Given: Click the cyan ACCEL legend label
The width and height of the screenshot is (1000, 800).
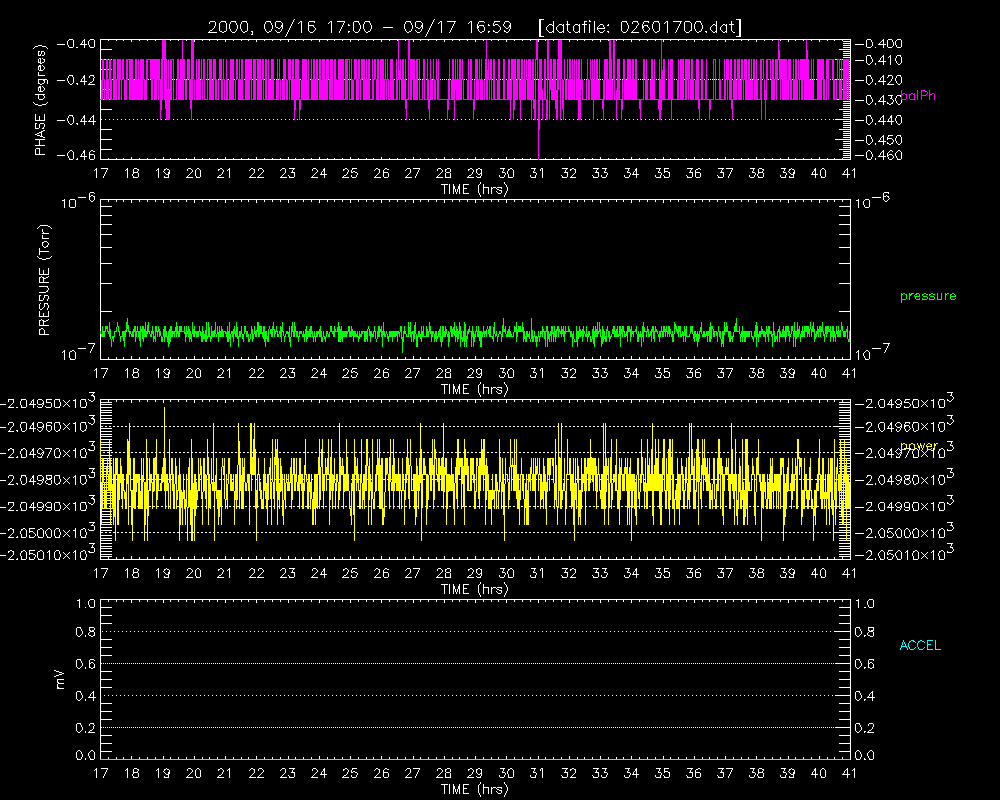Looking at the screenshot, I should [x=920, y=646].
